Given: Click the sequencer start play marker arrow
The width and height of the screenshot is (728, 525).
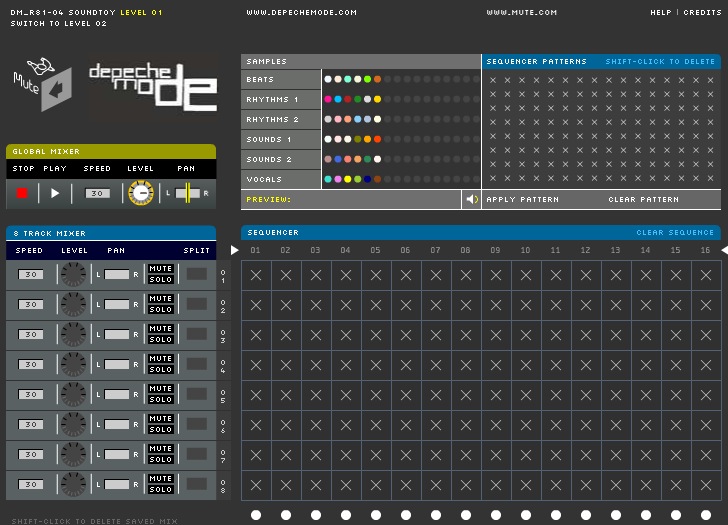Looking at the screenshot, I should pos(234,250).
